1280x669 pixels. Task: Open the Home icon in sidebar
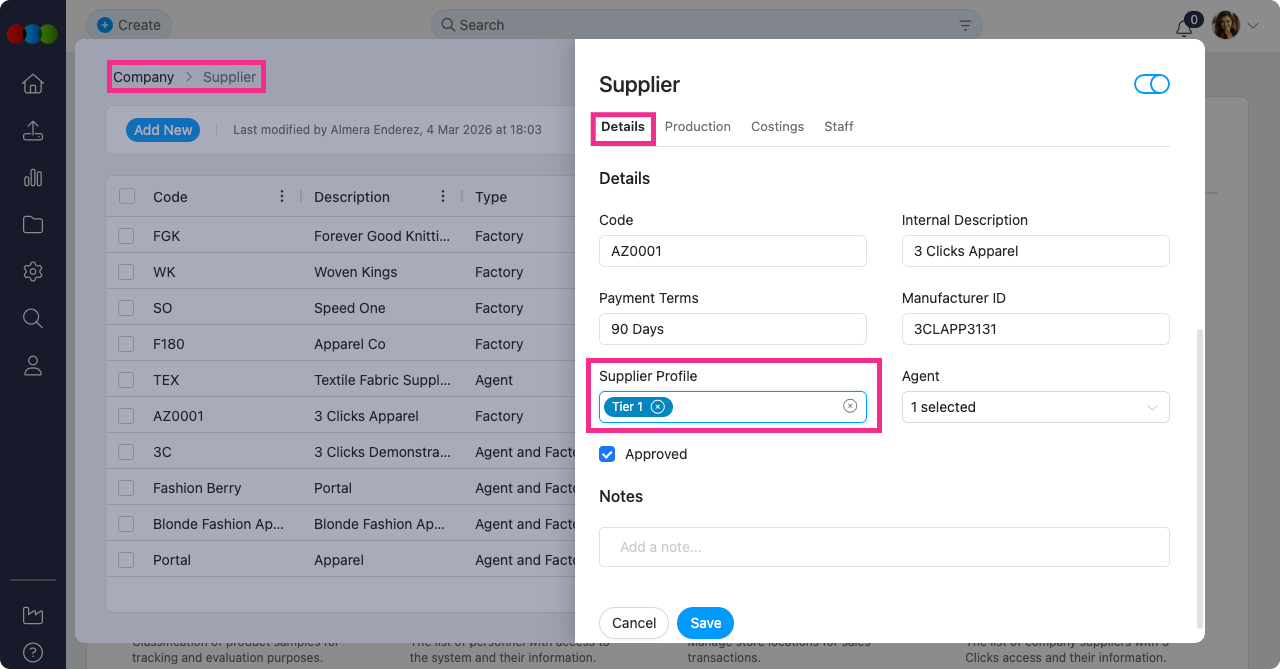(x=33, y=84)
